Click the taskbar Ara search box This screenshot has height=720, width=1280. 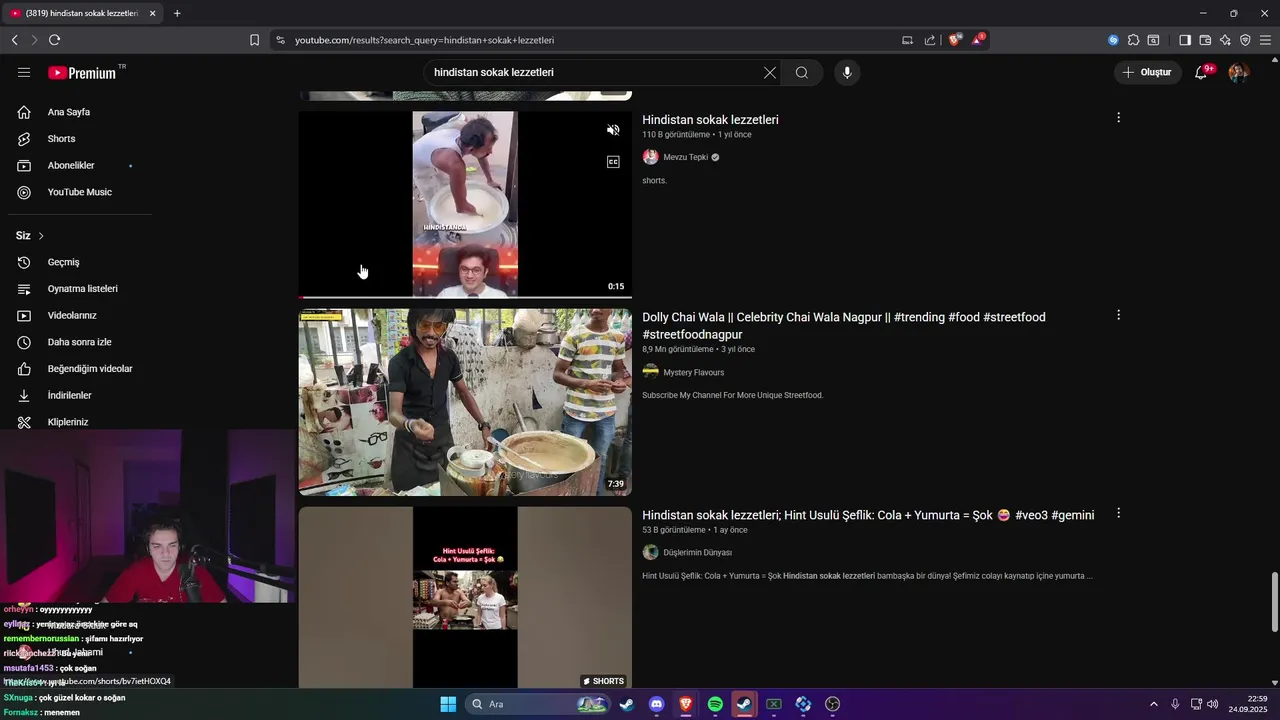(538, 704)
